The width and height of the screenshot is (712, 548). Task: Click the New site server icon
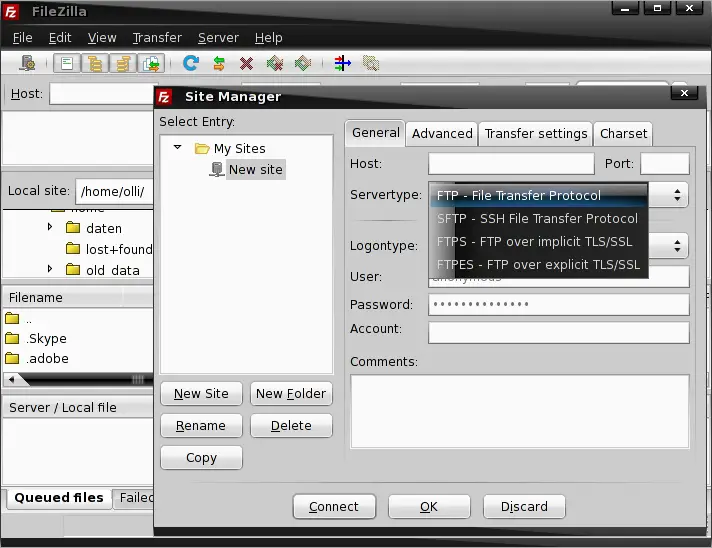click(x=217, y=169)
